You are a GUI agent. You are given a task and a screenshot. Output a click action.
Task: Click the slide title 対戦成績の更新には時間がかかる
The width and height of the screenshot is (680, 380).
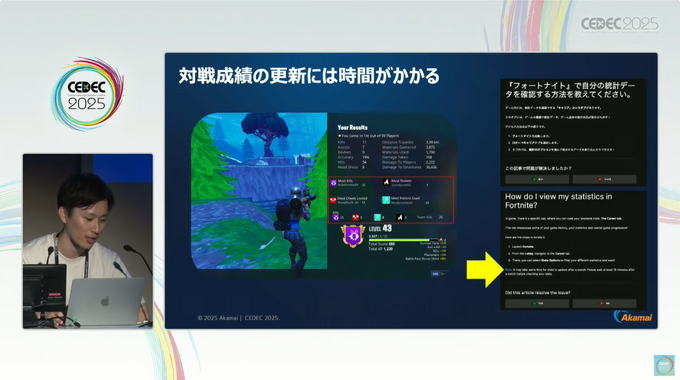pos(309,76)
